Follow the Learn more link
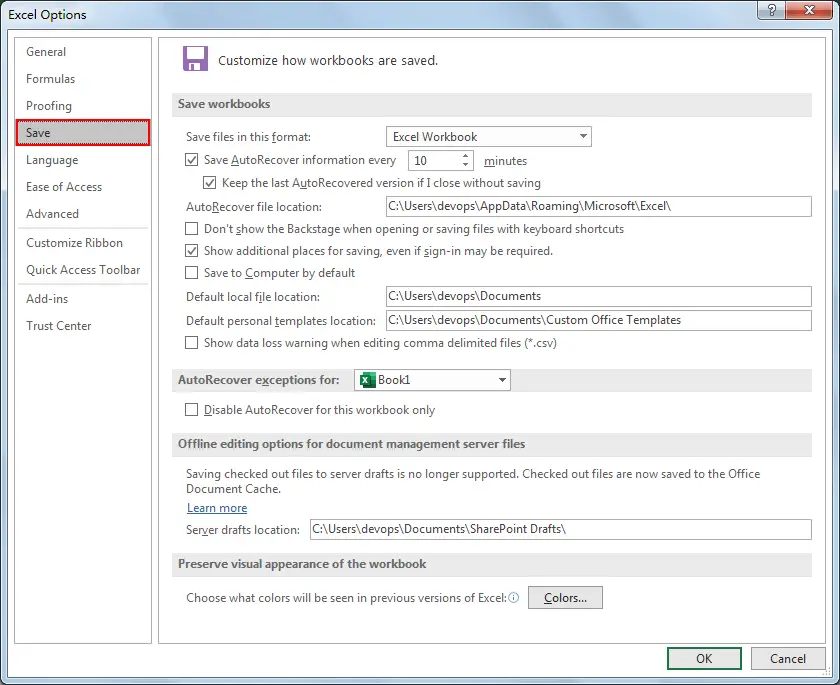840x685 pixels. 217,508
